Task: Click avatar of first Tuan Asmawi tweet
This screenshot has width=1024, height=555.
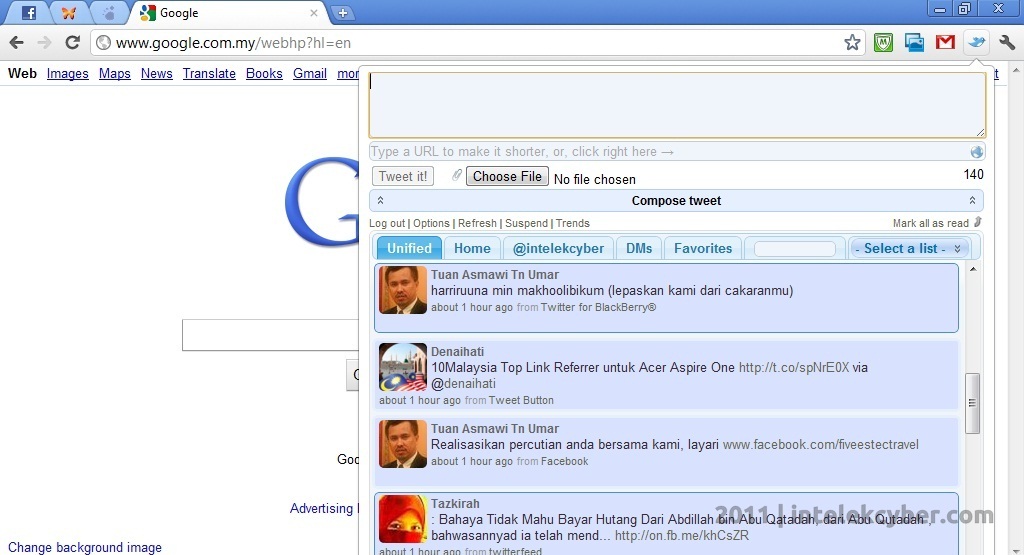Action: [x=402, y=290]
